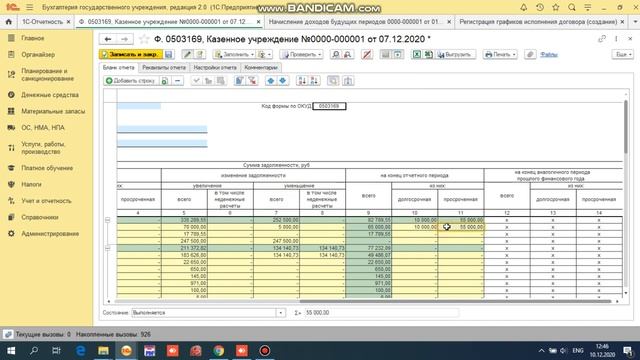The image size is (640, 360).
Task: Open the Материальные запасы section
Action: point(53,111)
